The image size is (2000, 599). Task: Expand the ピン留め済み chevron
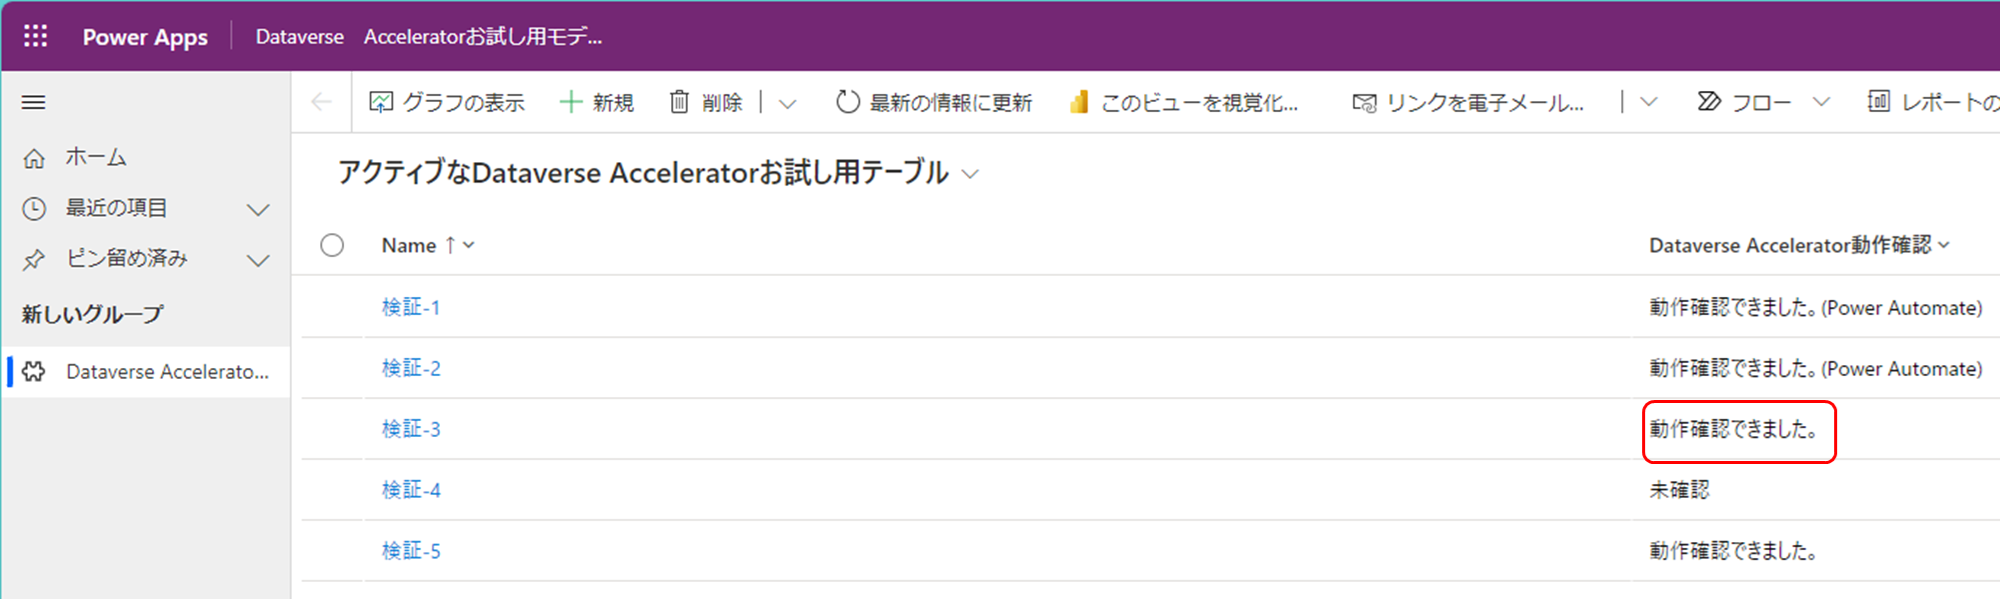pyautogui.click(x=258, y=260)
